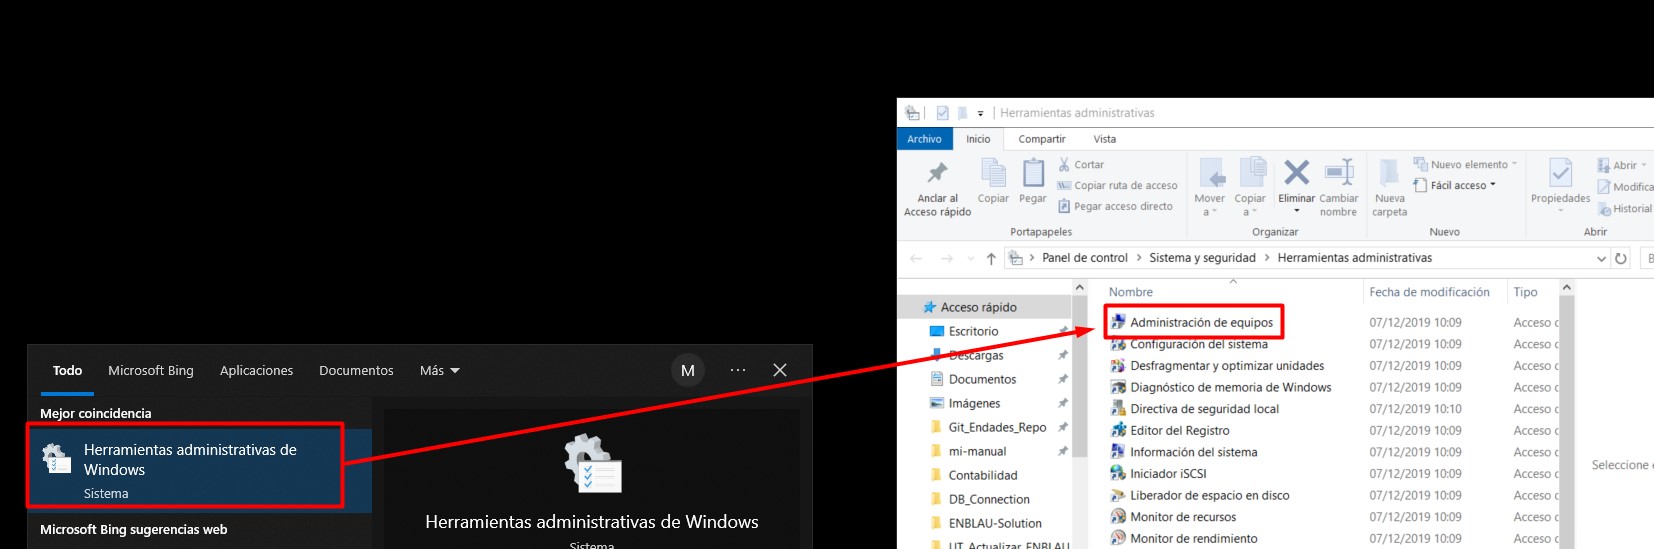1654x549 pixels.
Task: Click the Anclar al Acceso rápido pin icon
Action: tap(937, 173)
